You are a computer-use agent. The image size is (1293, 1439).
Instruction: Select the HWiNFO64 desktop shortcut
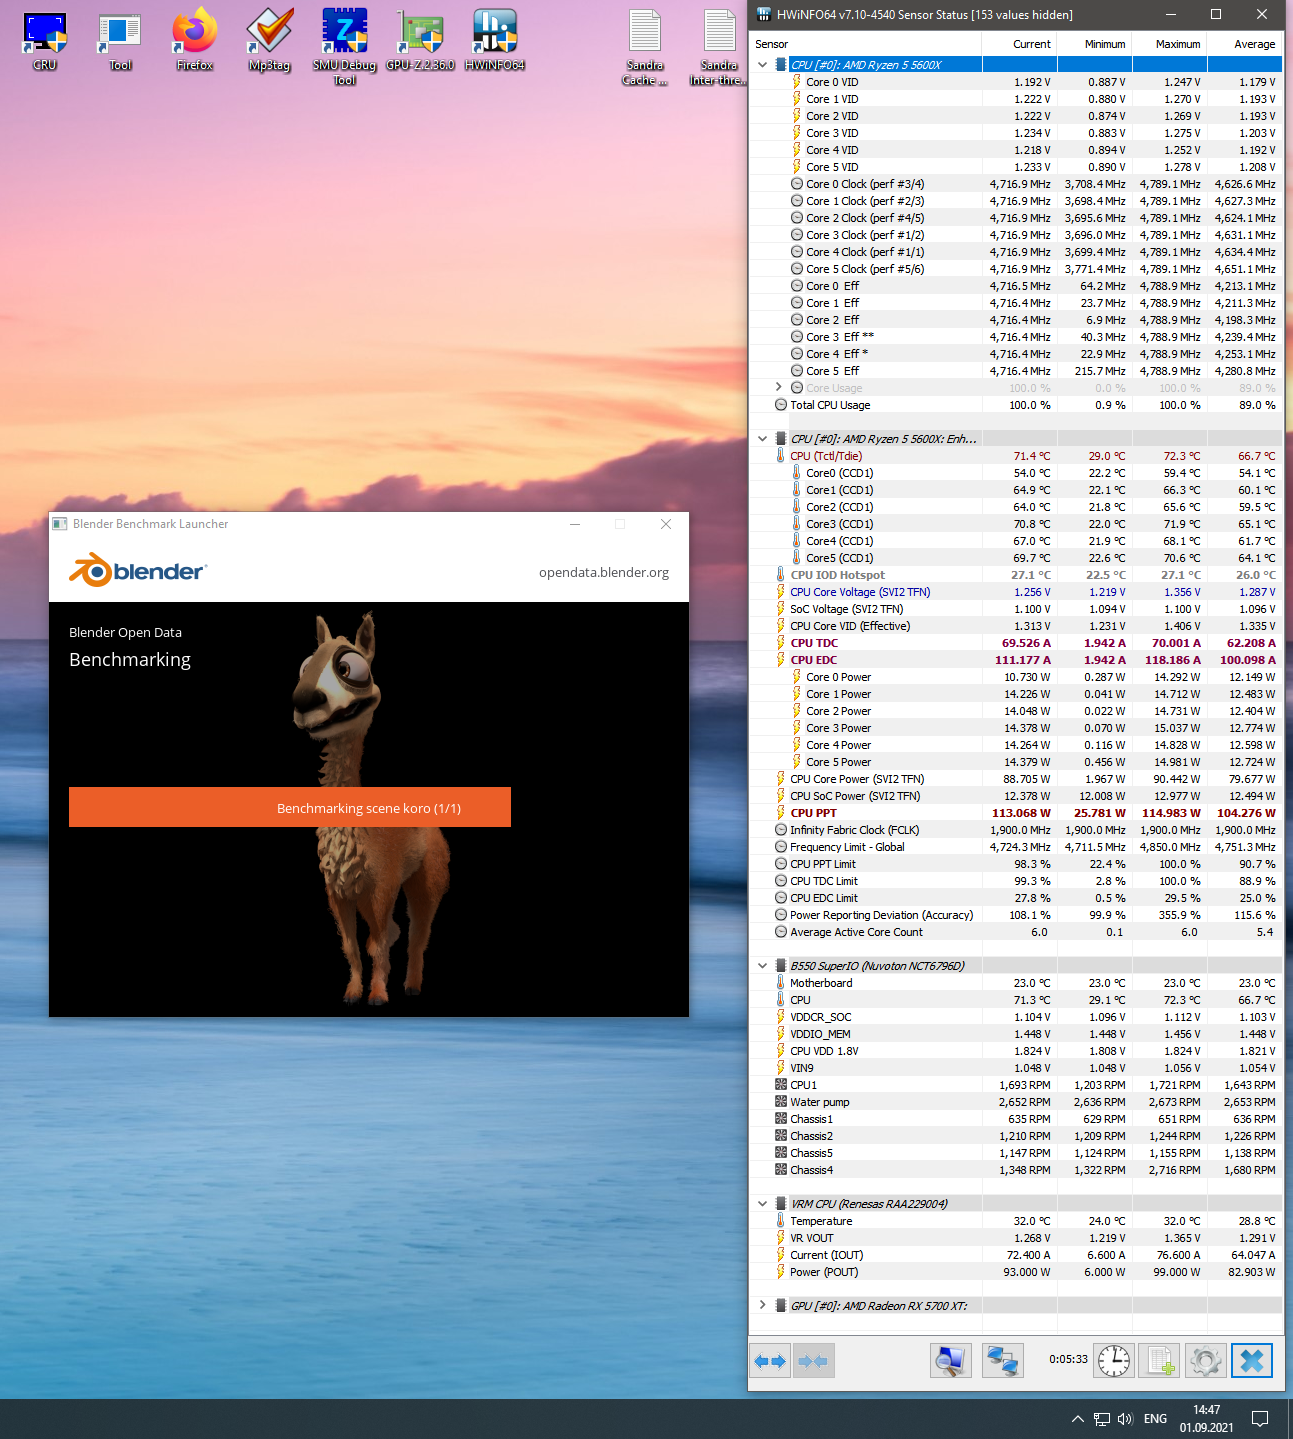click(495, 41)
